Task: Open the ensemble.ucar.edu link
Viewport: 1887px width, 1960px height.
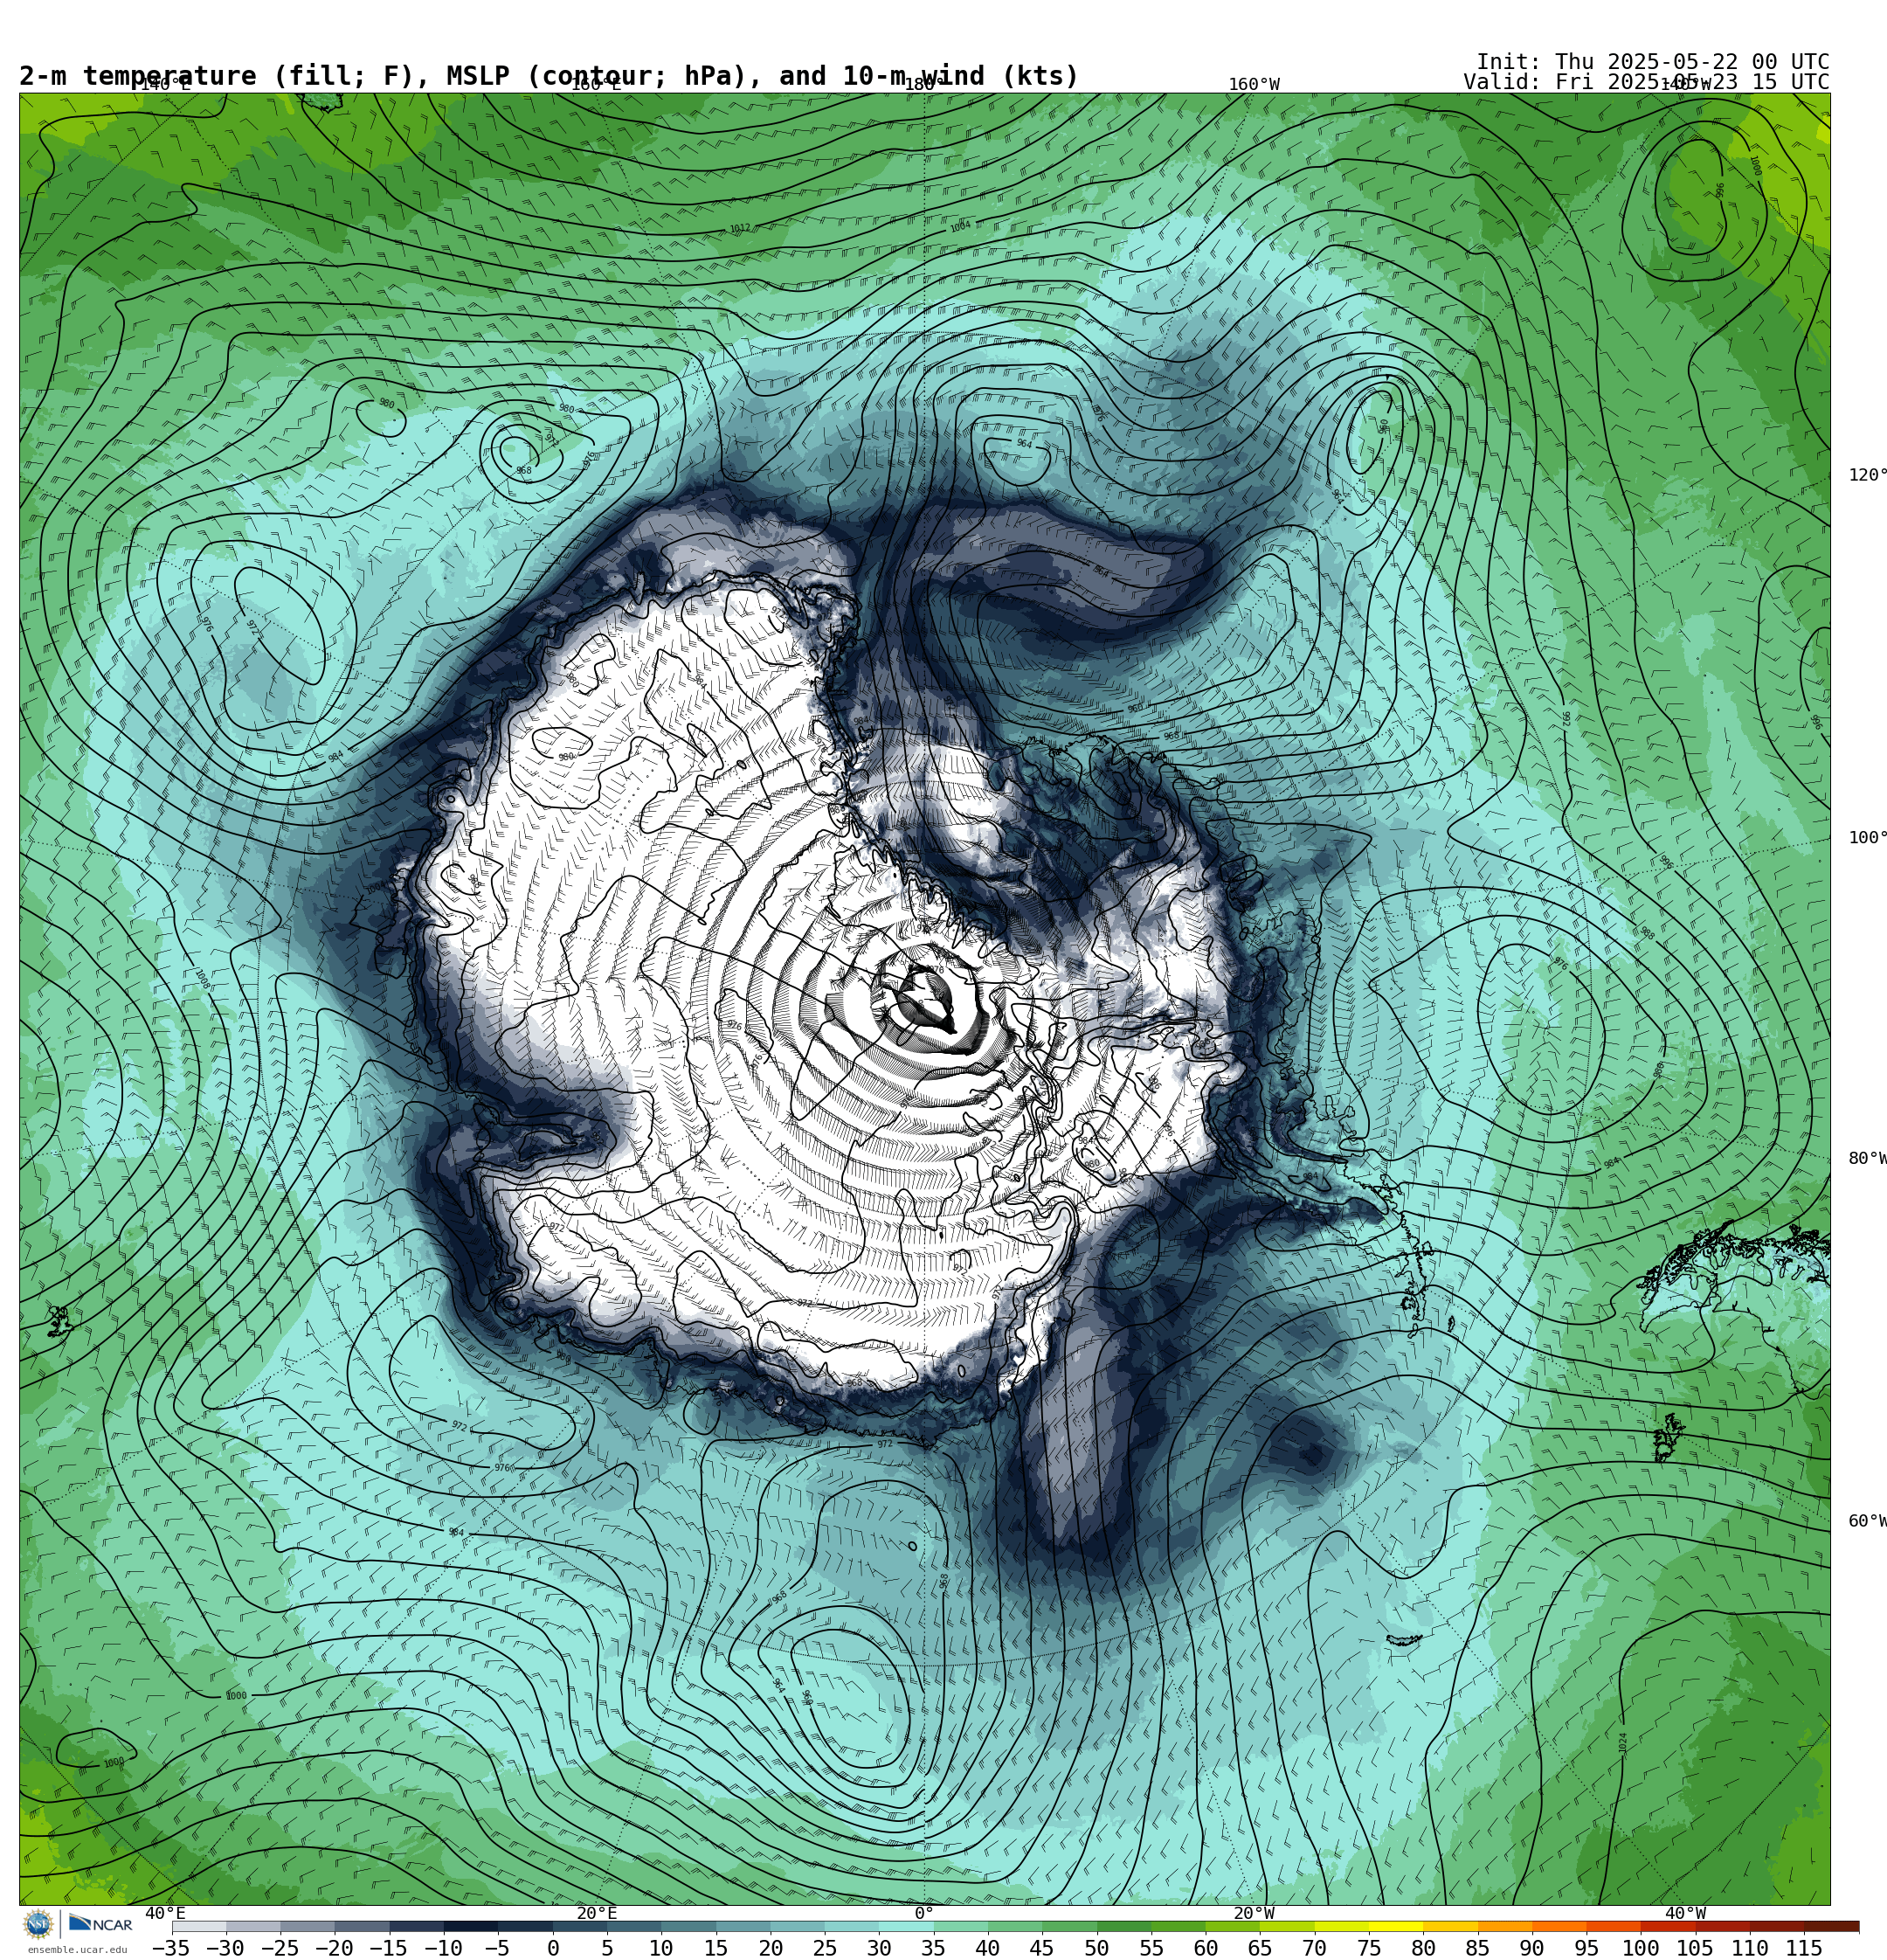Action: tap(77, 1950)
